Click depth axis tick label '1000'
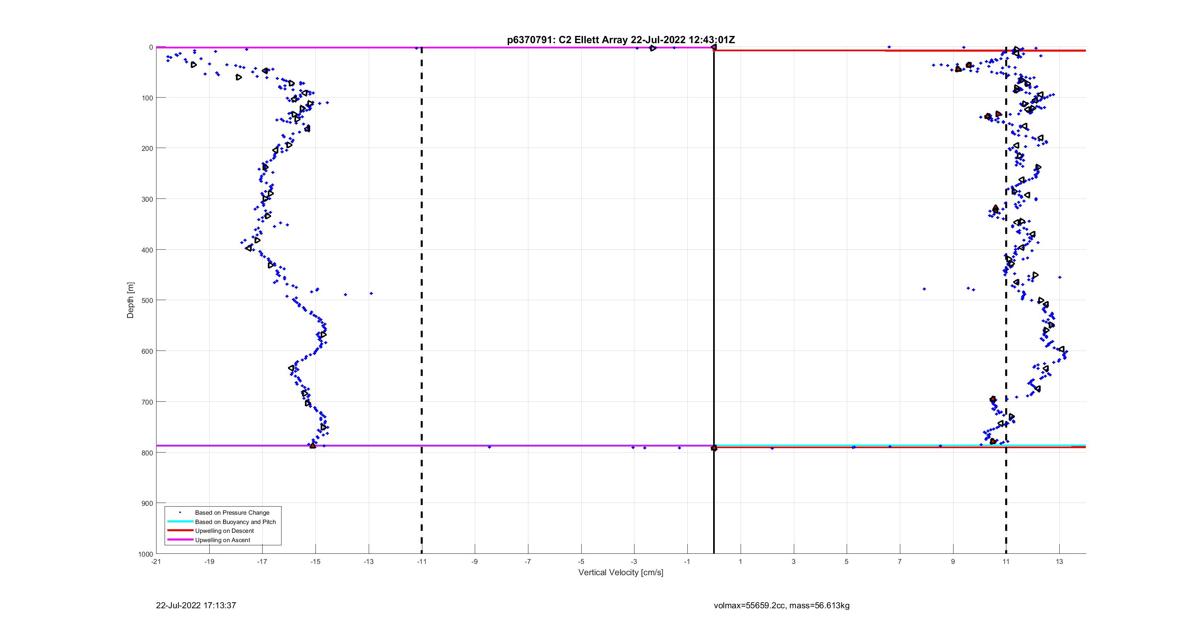 tap(144, 554)
